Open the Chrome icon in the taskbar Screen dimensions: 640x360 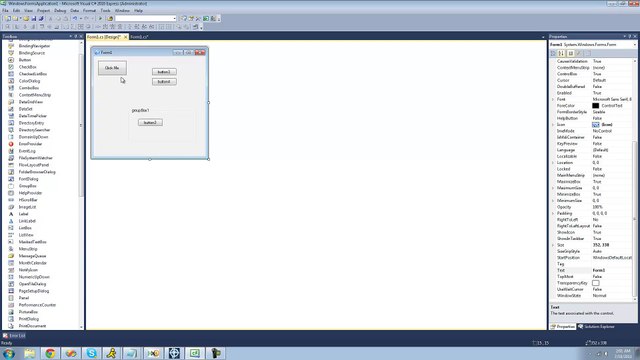point(50,353)
